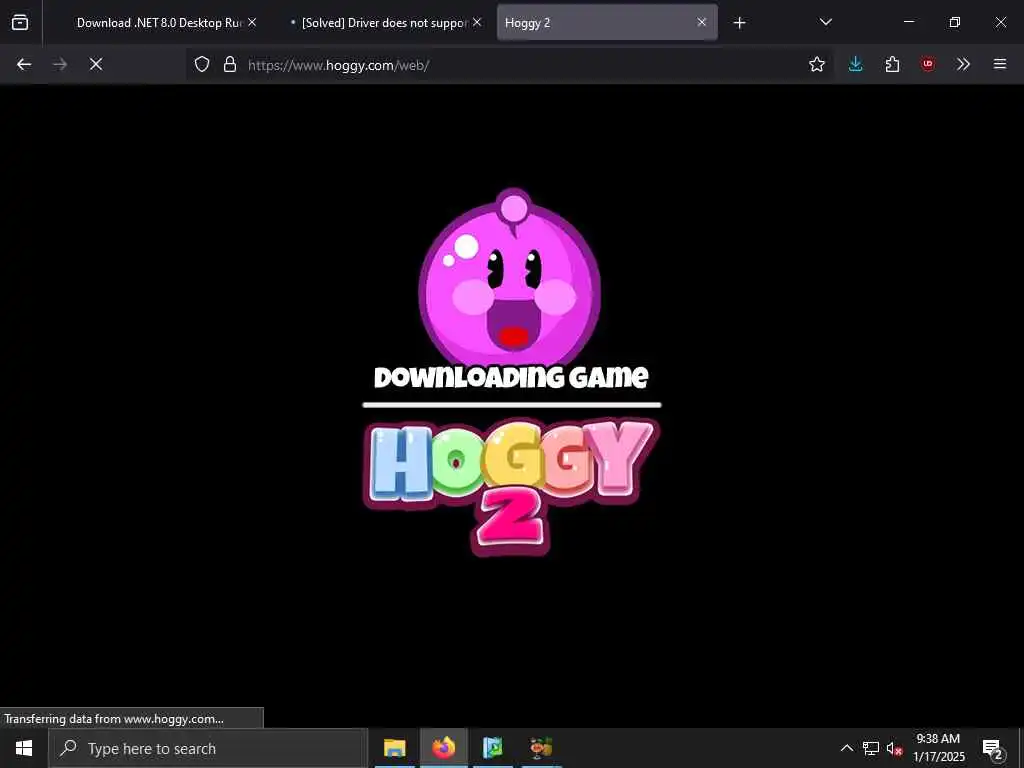Open the rightmost pinned taskbar app
The height and width of the screenshot is (768, 1024).
click(541, 748)
